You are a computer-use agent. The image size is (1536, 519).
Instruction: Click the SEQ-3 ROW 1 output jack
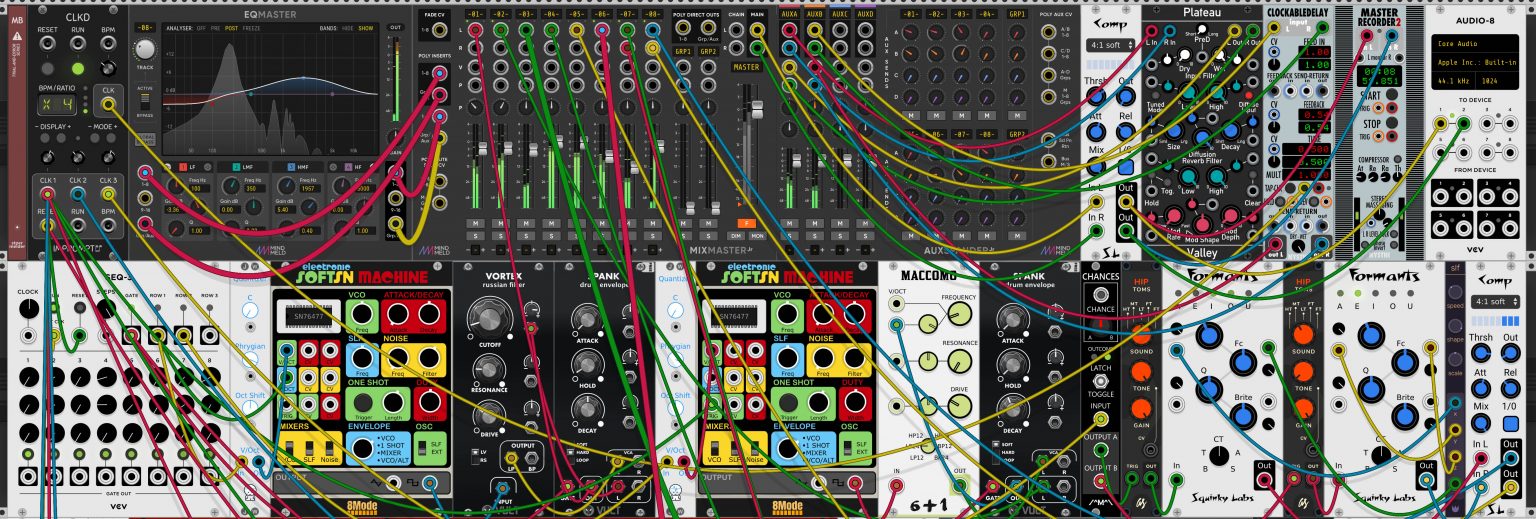[157, 335]
